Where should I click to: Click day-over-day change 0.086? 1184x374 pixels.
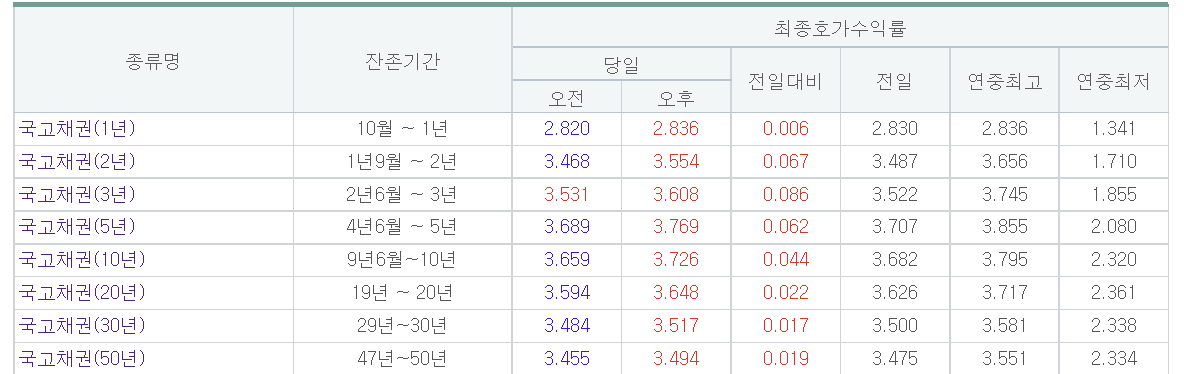[x=785, y=194]
